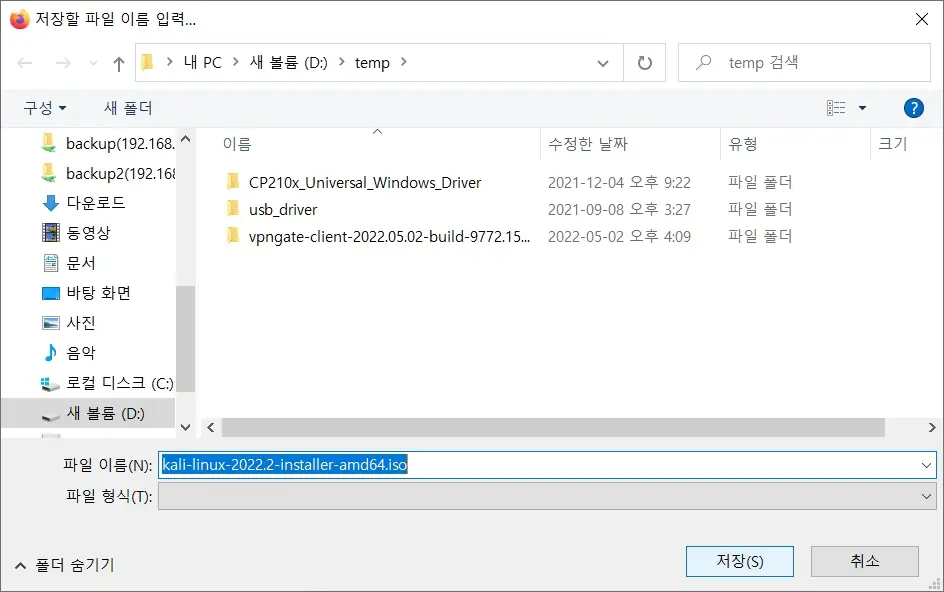The width and height of the screenshot is (944, 592).
Task: Select CP210x_Universal_Windows_Driver folder
Action: (x=365, y=182)
